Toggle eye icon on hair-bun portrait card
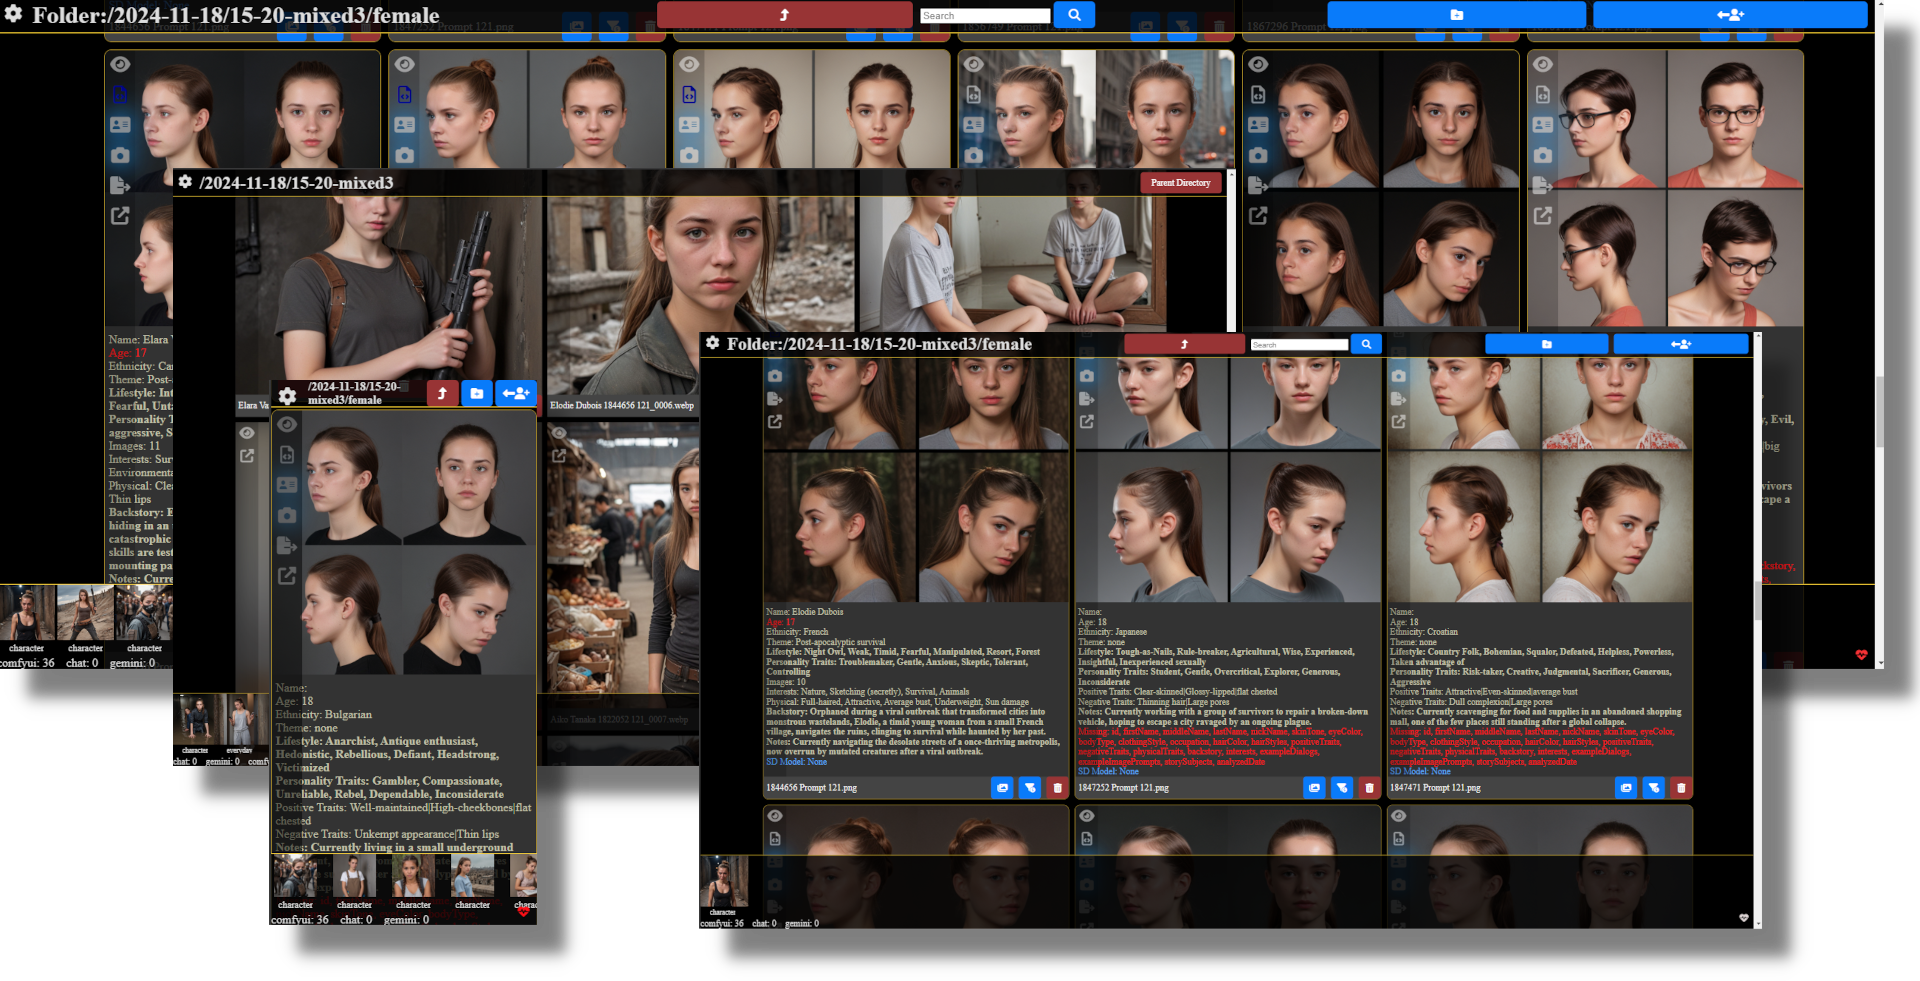This screenshot has width=1920, height=981. pyautogui.click(x=404, y=64)
